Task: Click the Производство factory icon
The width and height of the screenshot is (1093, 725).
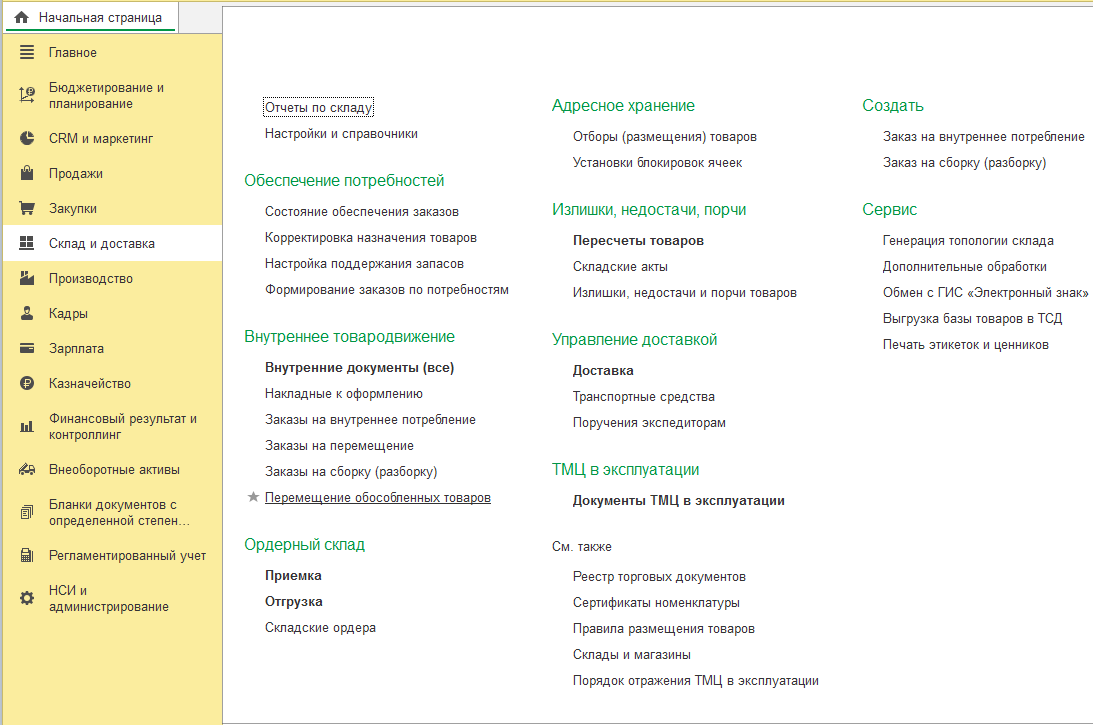Action: tap(27, 279)
